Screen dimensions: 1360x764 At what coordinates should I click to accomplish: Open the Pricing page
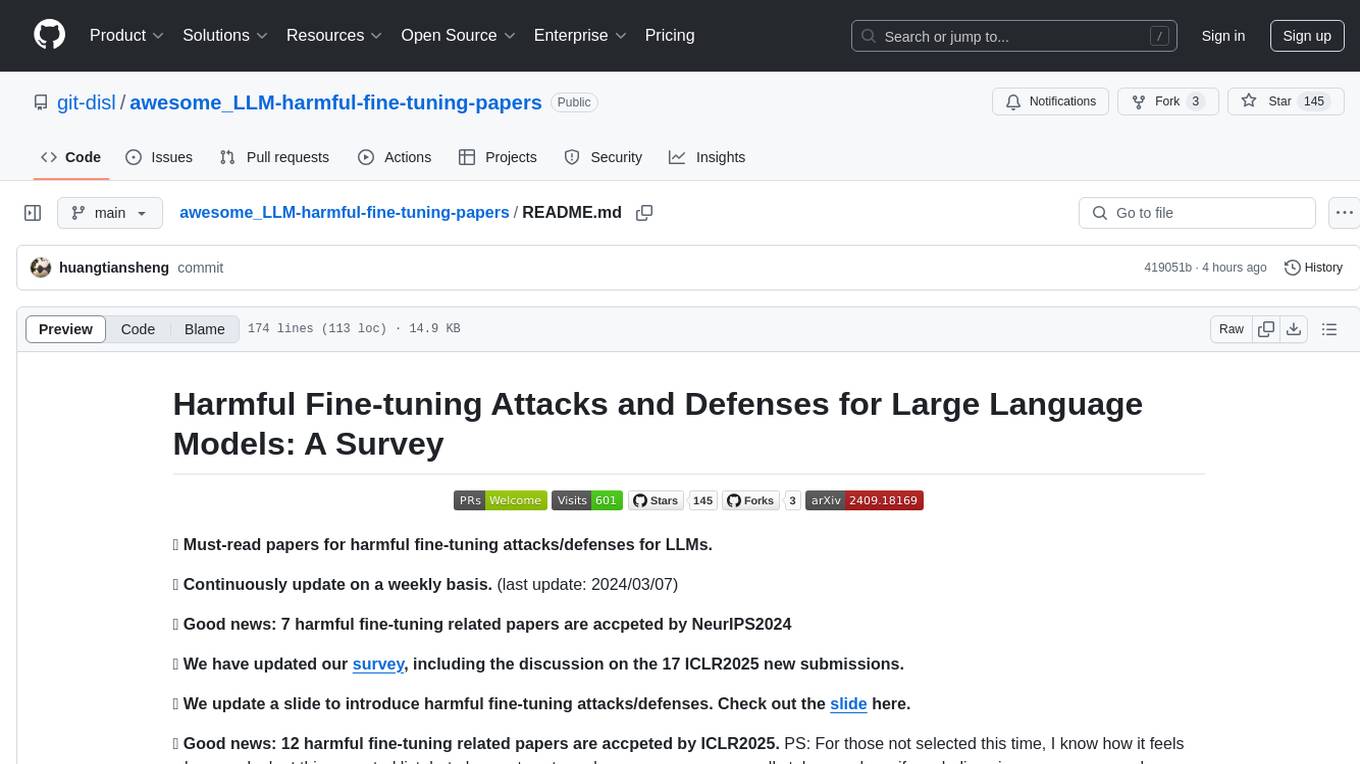click(670, 35)
